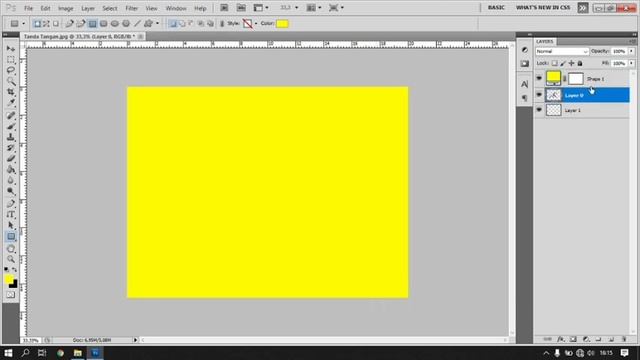Image resolution: width=640 pixels, height=360 pixels.
Task: Select the Crop tool
Action: pos(11,92)
